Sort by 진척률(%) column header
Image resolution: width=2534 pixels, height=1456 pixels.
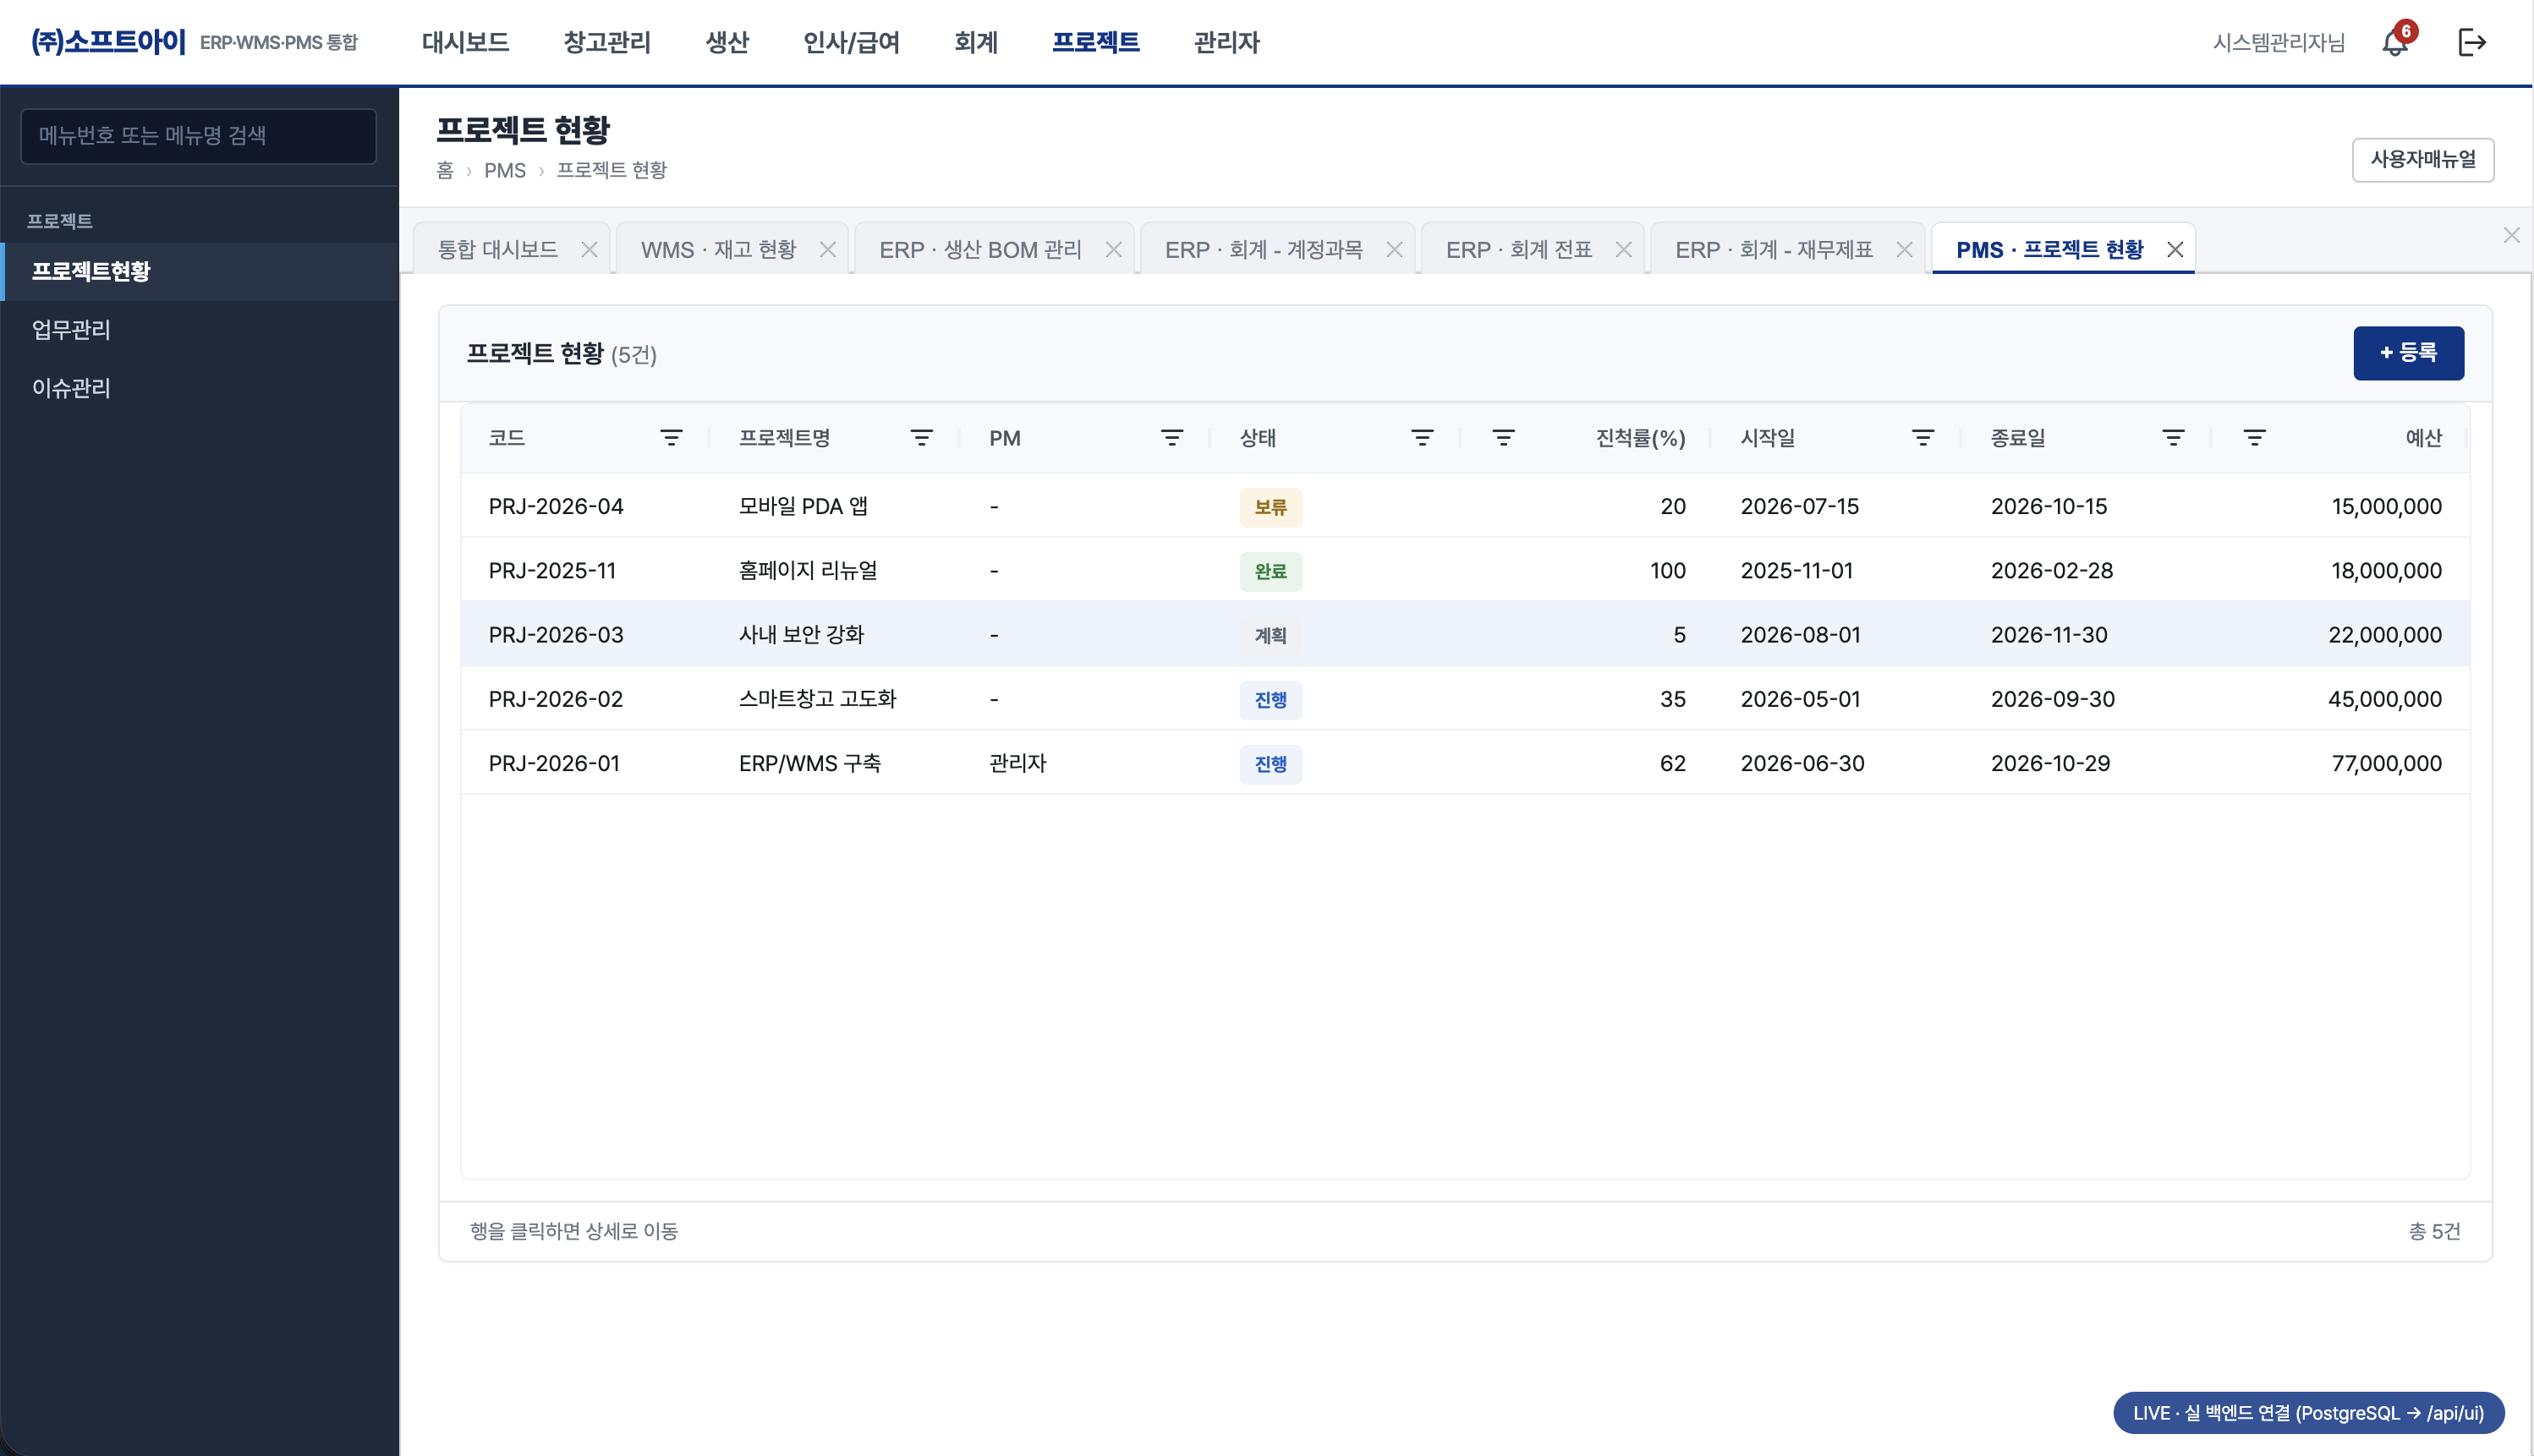point(1639,438)
